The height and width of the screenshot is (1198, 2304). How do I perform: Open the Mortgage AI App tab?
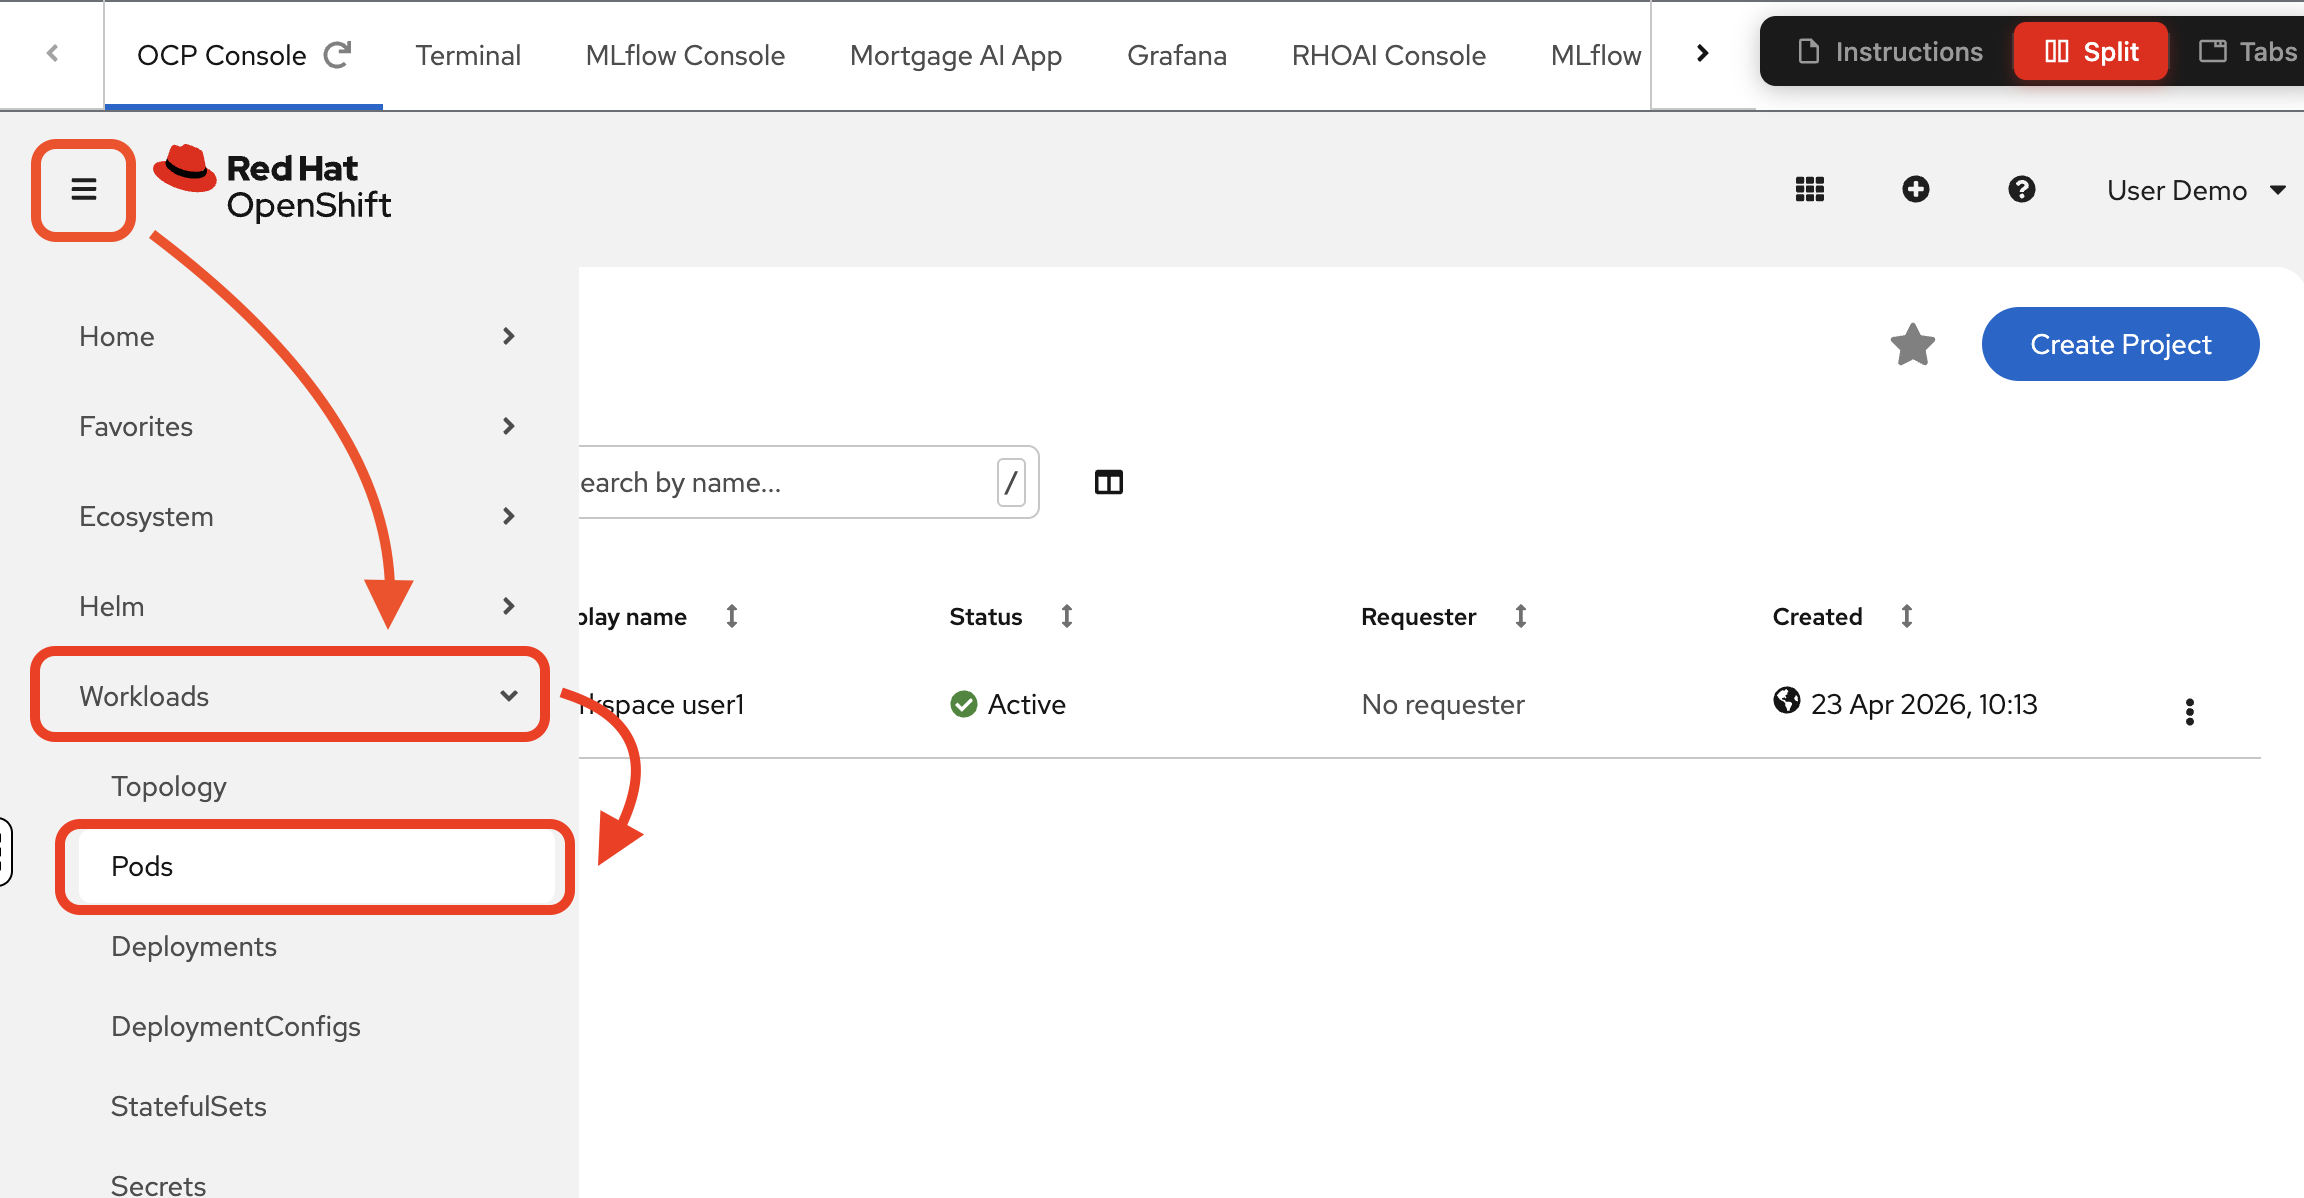956,55
